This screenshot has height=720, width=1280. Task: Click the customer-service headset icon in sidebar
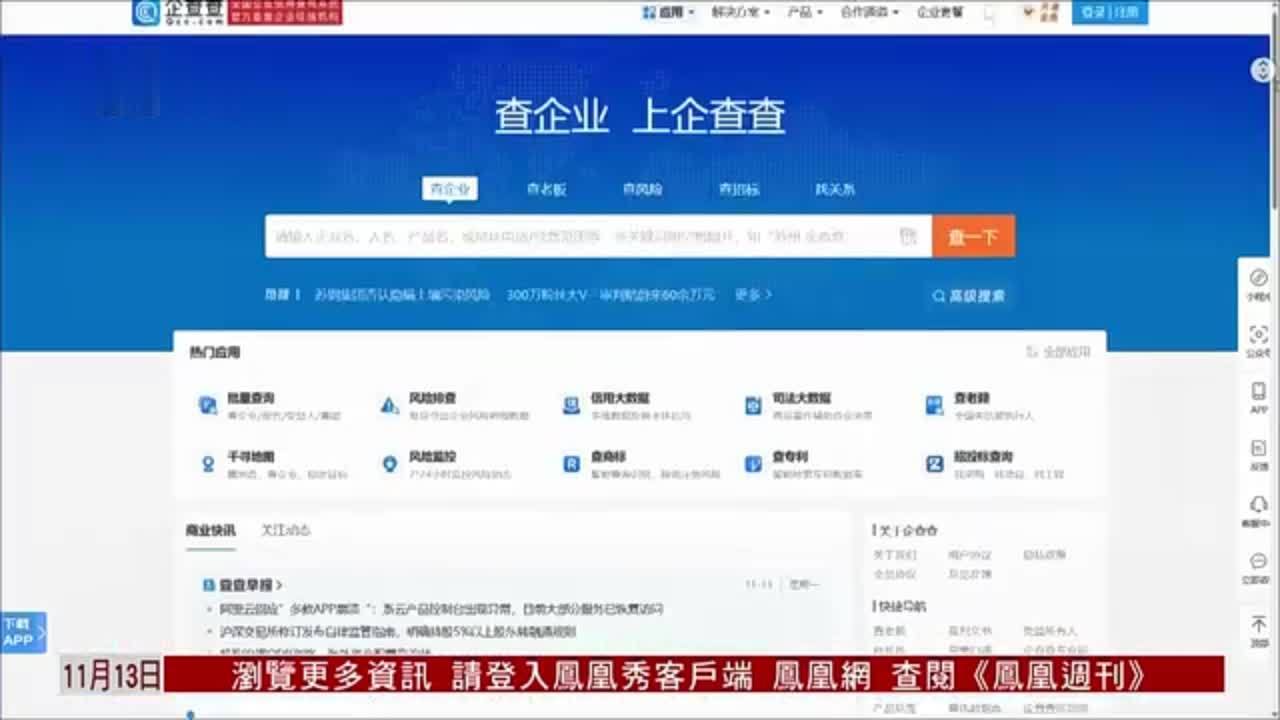point(1259,505)
